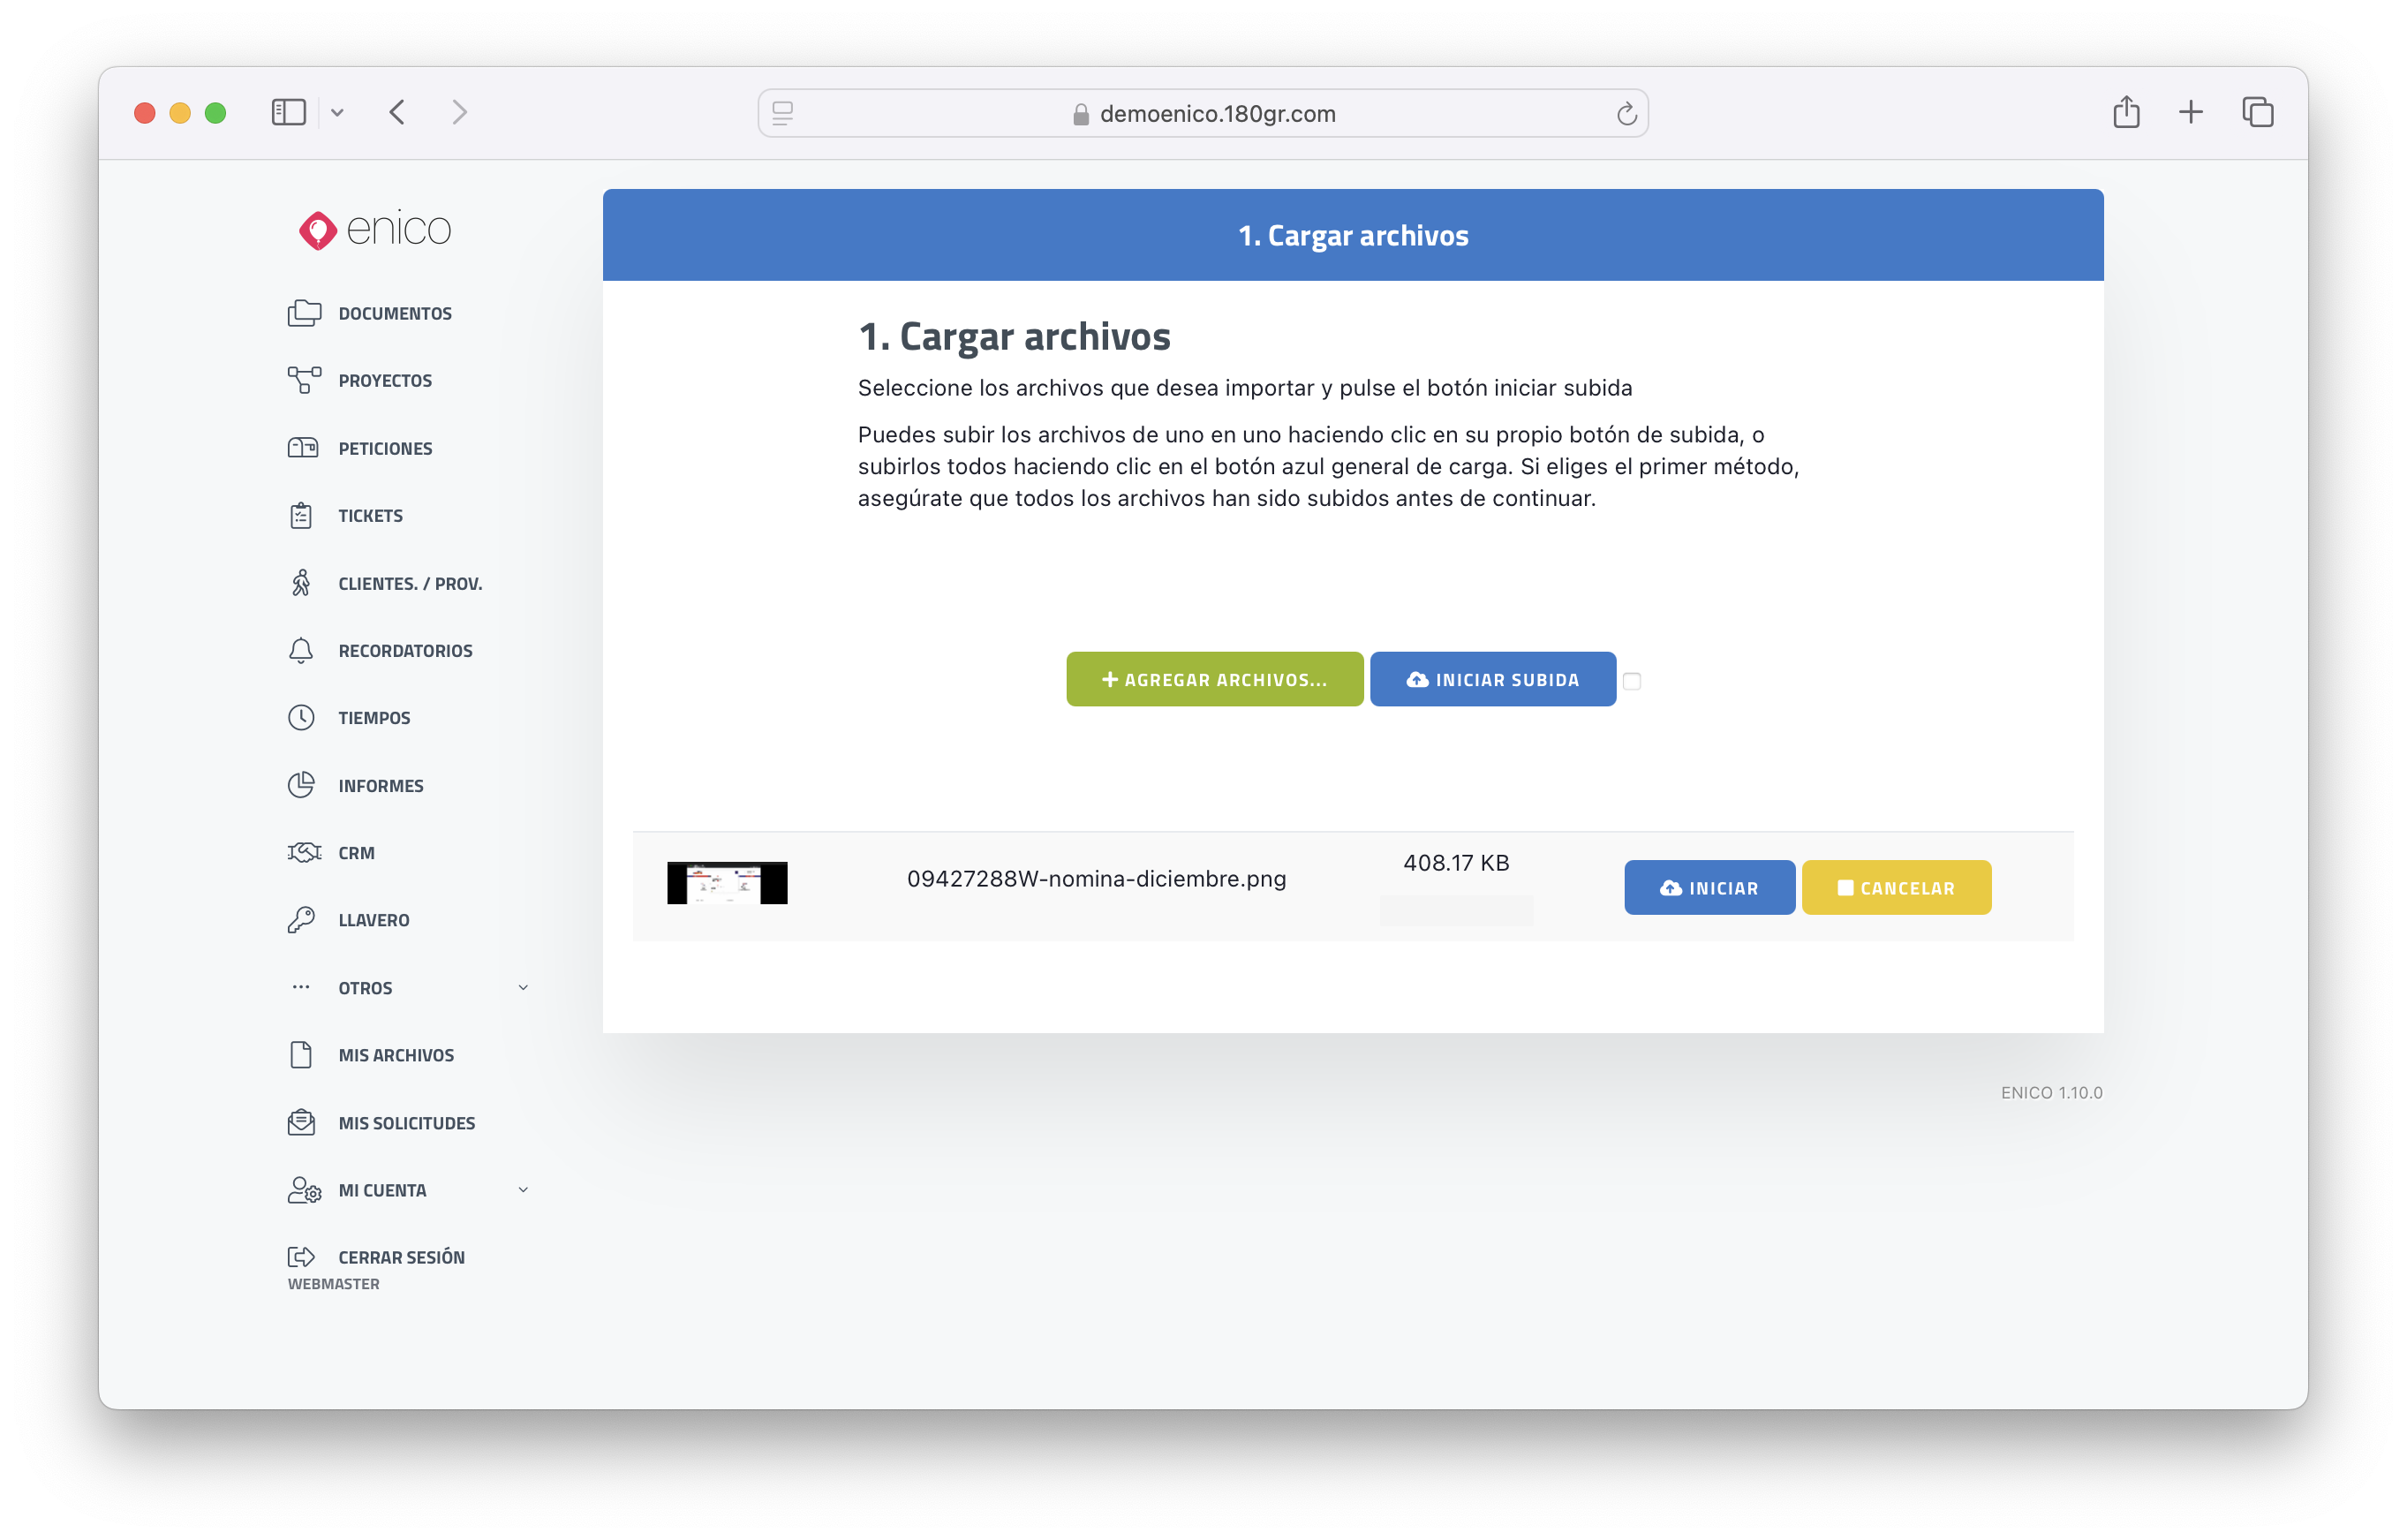Click the Documentos folder icon
Image resolution: width=2407 pixels, height=1540 pixels.
point(304,313)
